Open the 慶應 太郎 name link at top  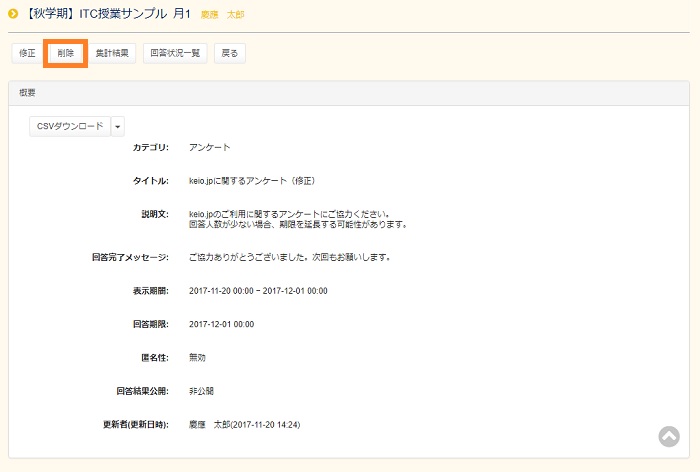(x=222, y=15)
